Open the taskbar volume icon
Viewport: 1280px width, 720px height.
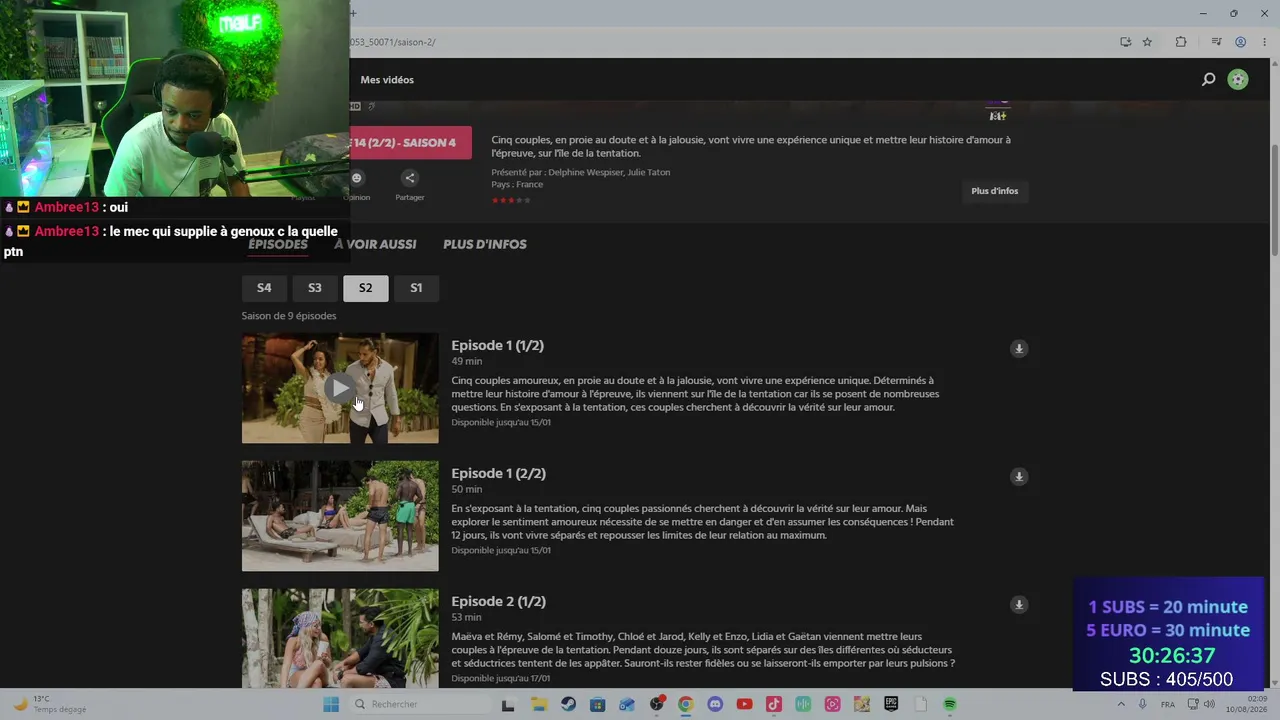point(1209,704)
